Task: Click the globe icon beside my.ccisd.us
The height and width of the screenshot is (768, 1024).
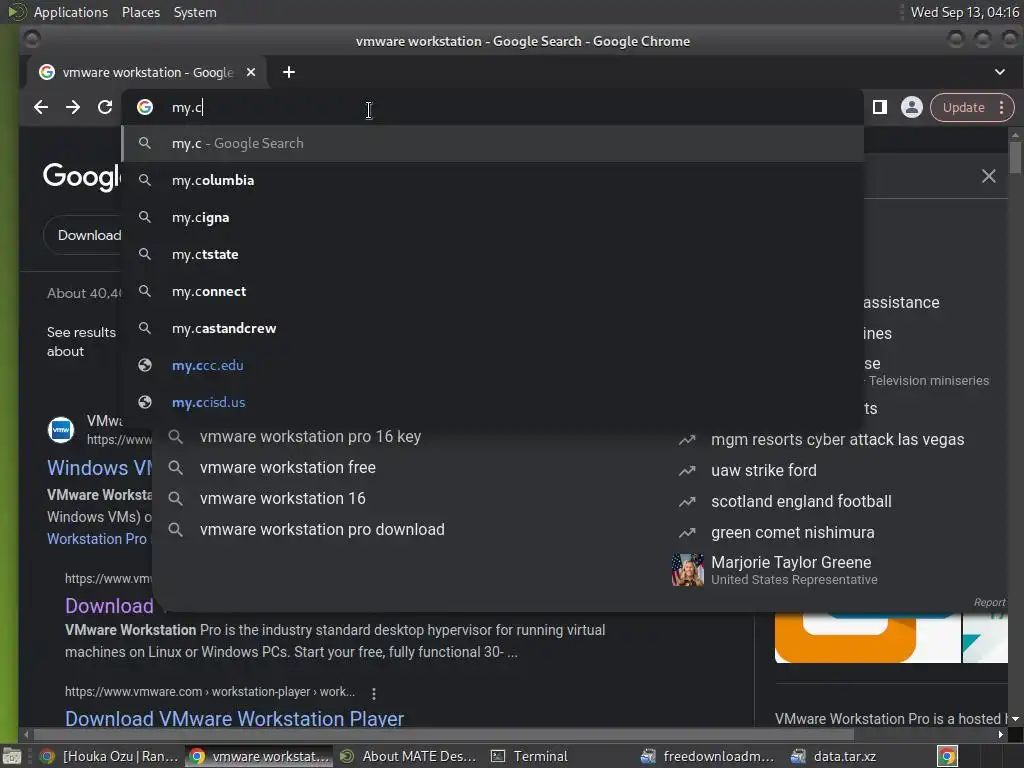Action: (x=145, y=402)
